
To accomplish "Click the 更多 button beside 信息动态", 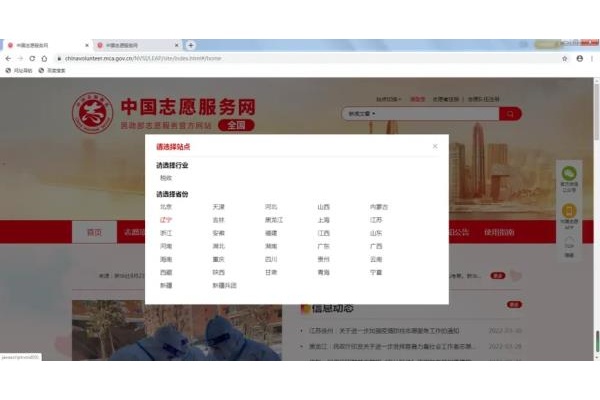I will 514,305.
